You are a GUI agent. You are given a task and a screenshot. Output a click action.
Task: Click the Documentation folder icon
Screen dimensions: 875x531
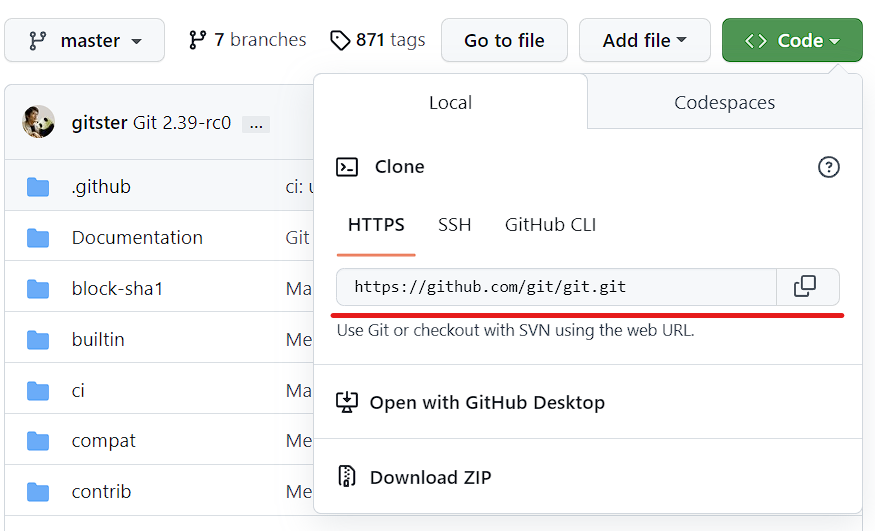point(38,238)
